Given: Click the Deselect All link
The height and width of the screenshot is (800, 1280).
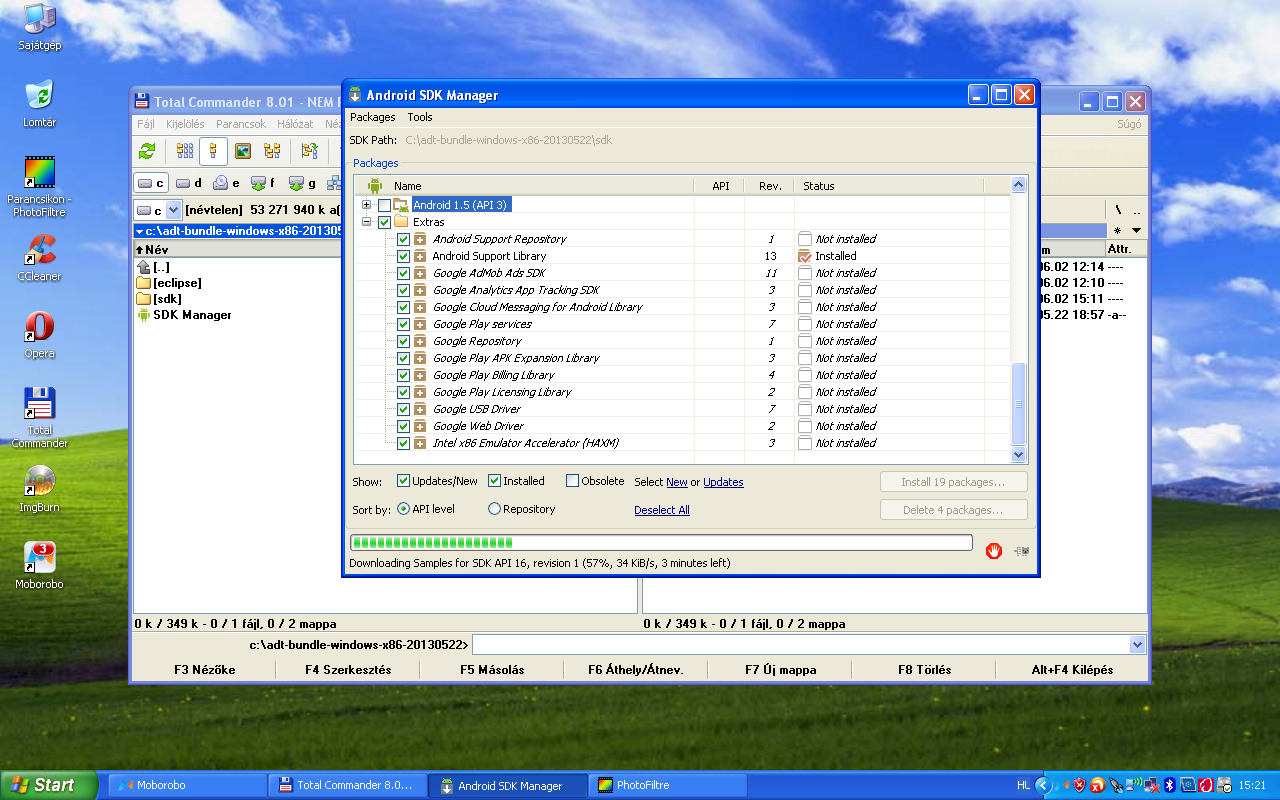Looking at the screenshot, I should [661, 510].
